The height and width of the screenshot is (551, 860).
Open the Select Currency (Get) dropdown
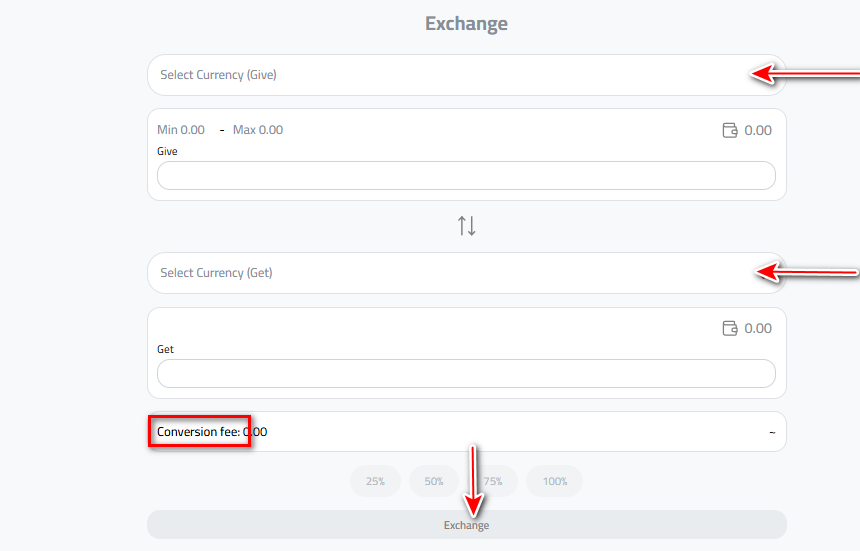pos(450,273)
